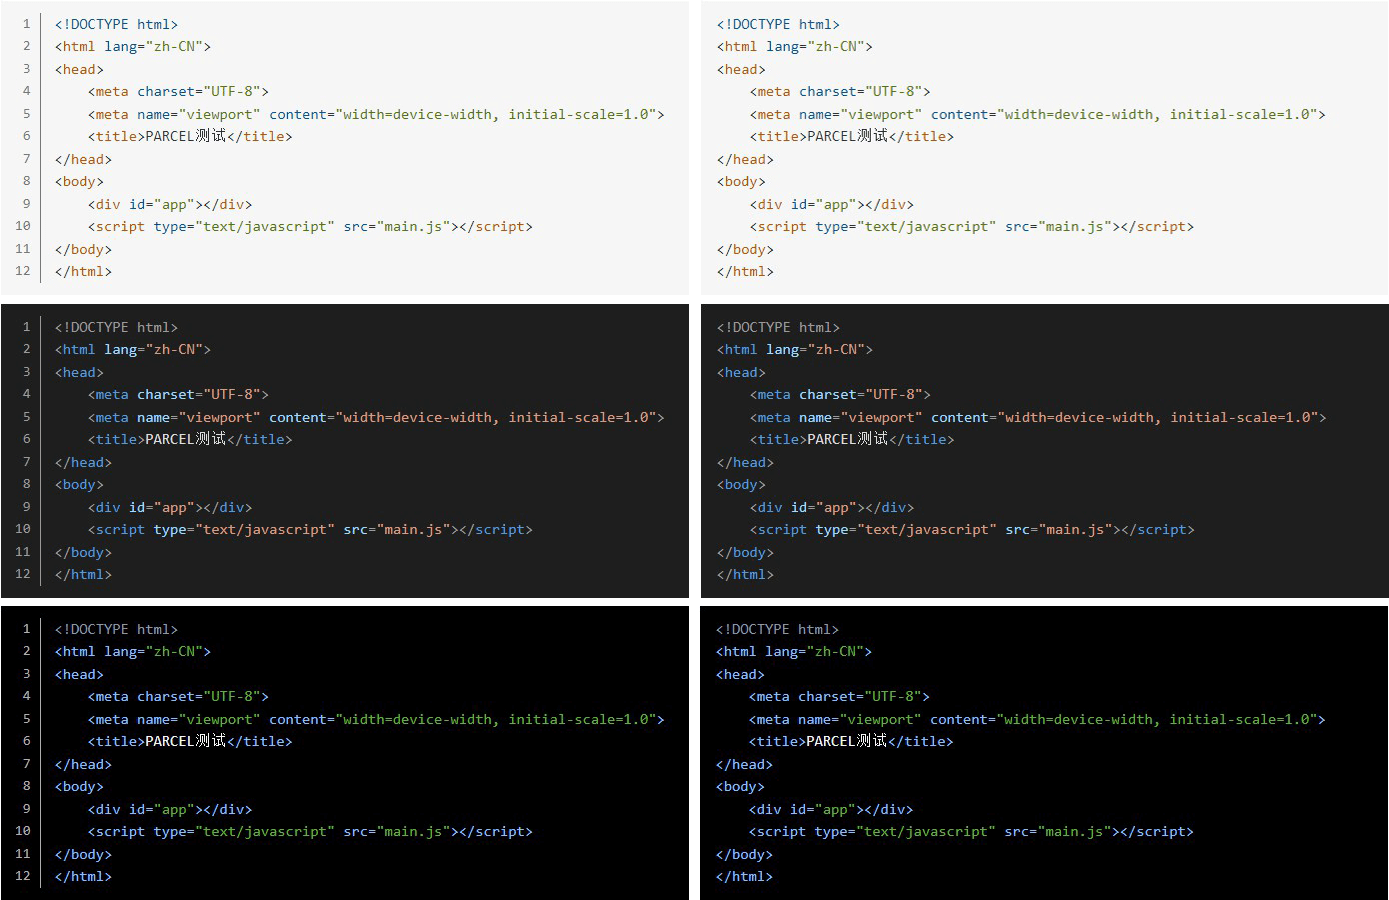Viewport: 1389px width, 900px height.
Task: Click closing html tag in gray numbered block
Action: [83, 574]
